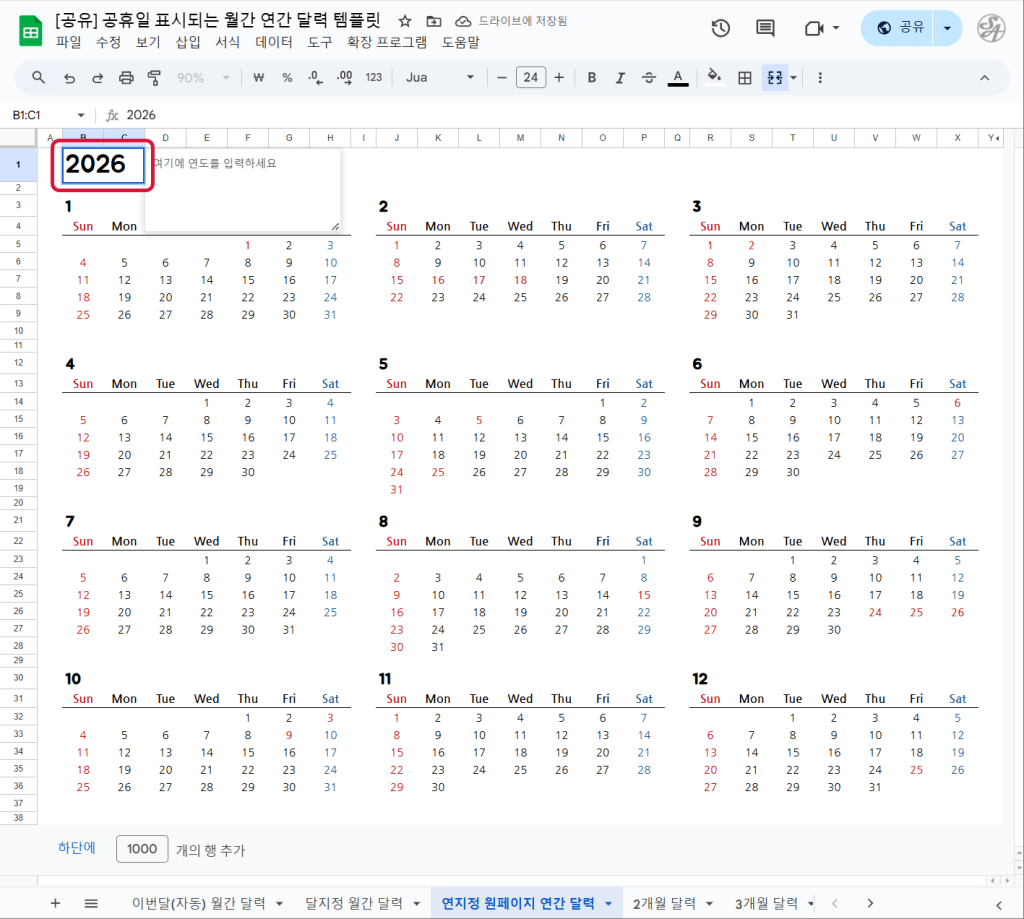Open the text color picker
The width and height of the screenshot is (1024, 919).
click(678, 78)
